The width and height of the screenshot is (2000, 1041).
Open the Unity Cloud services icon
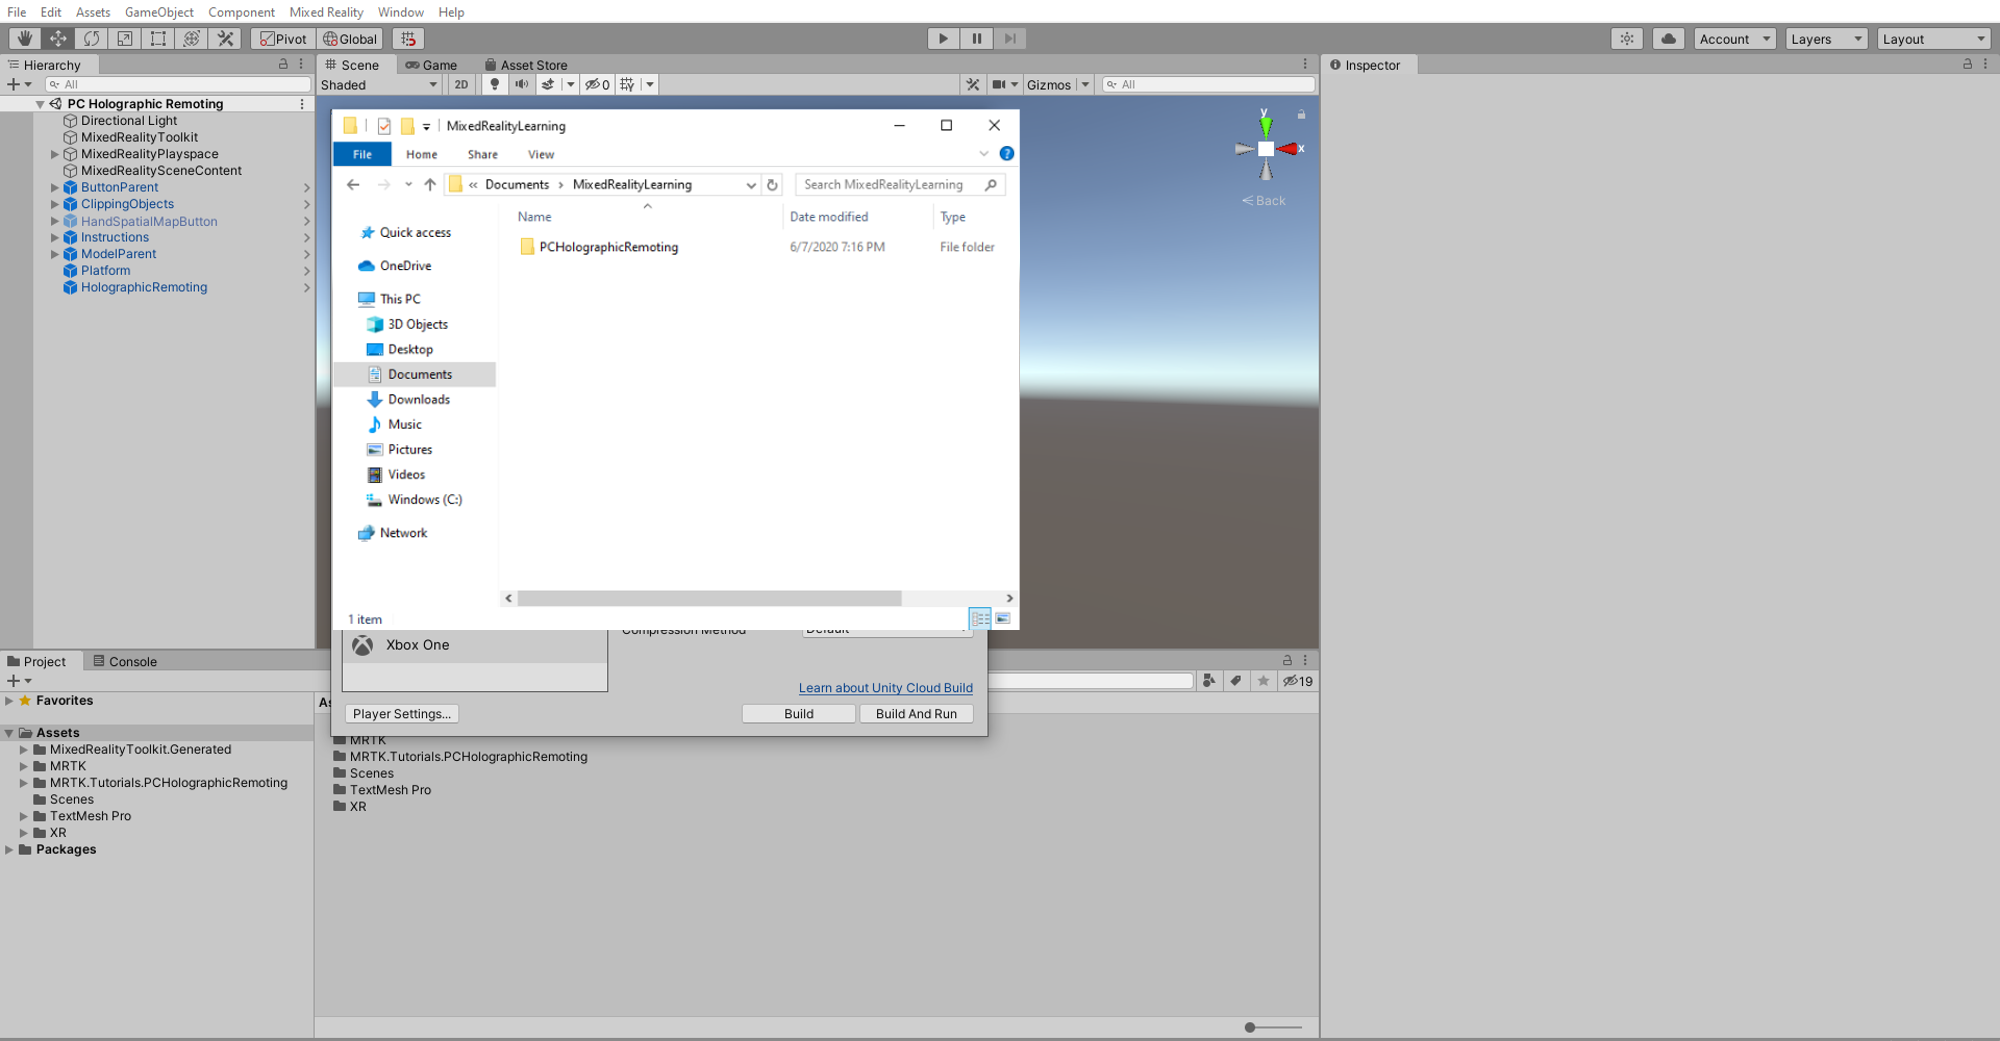point(1668,38)
